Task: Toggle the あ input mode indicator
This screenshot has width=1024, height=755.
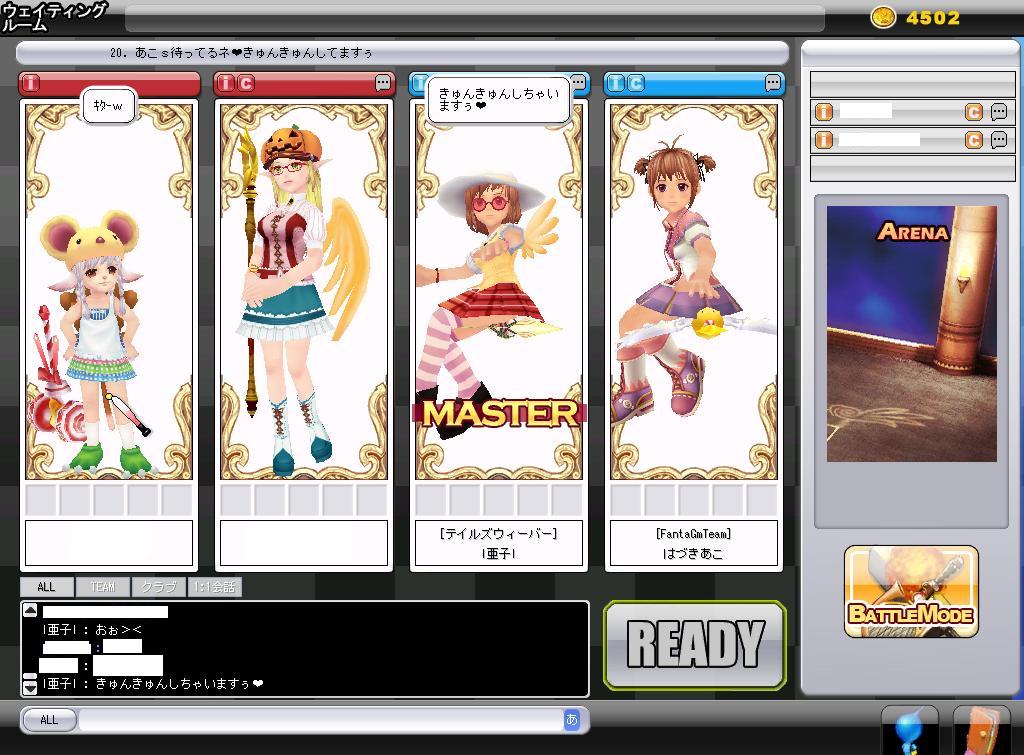Action: coord(572,719)
